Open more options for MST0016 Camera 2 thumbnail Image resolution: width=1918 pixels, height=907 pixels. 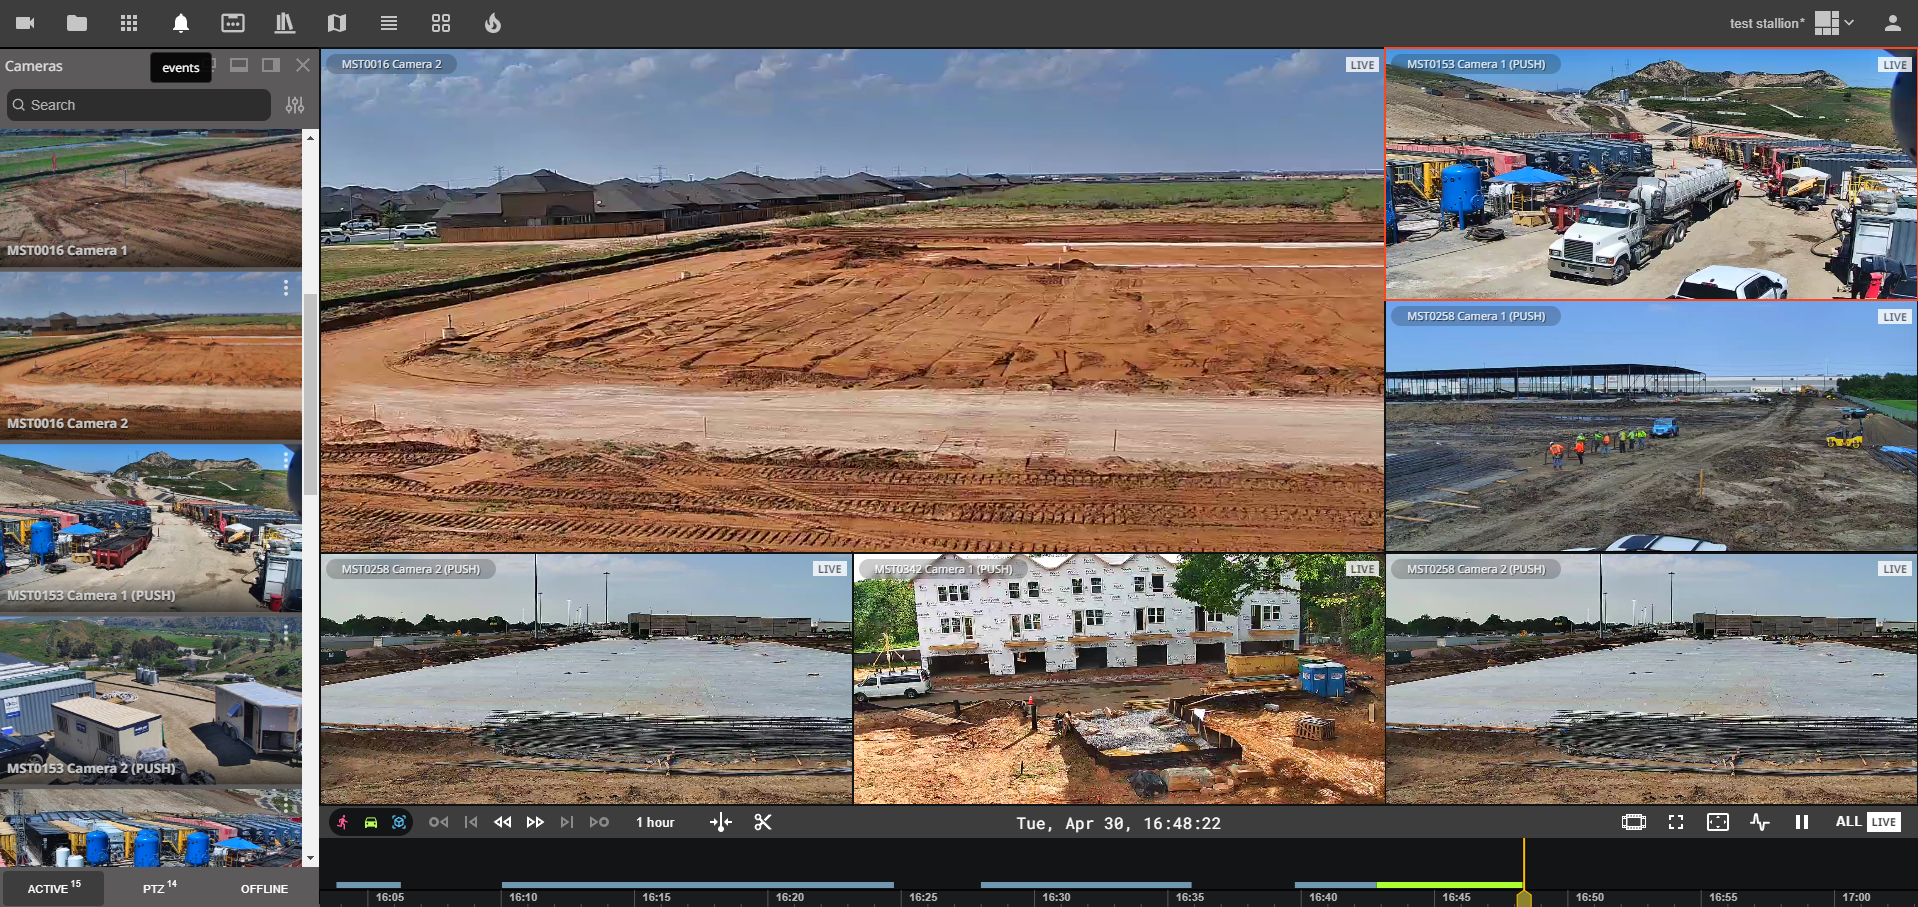tap(286, 288)
